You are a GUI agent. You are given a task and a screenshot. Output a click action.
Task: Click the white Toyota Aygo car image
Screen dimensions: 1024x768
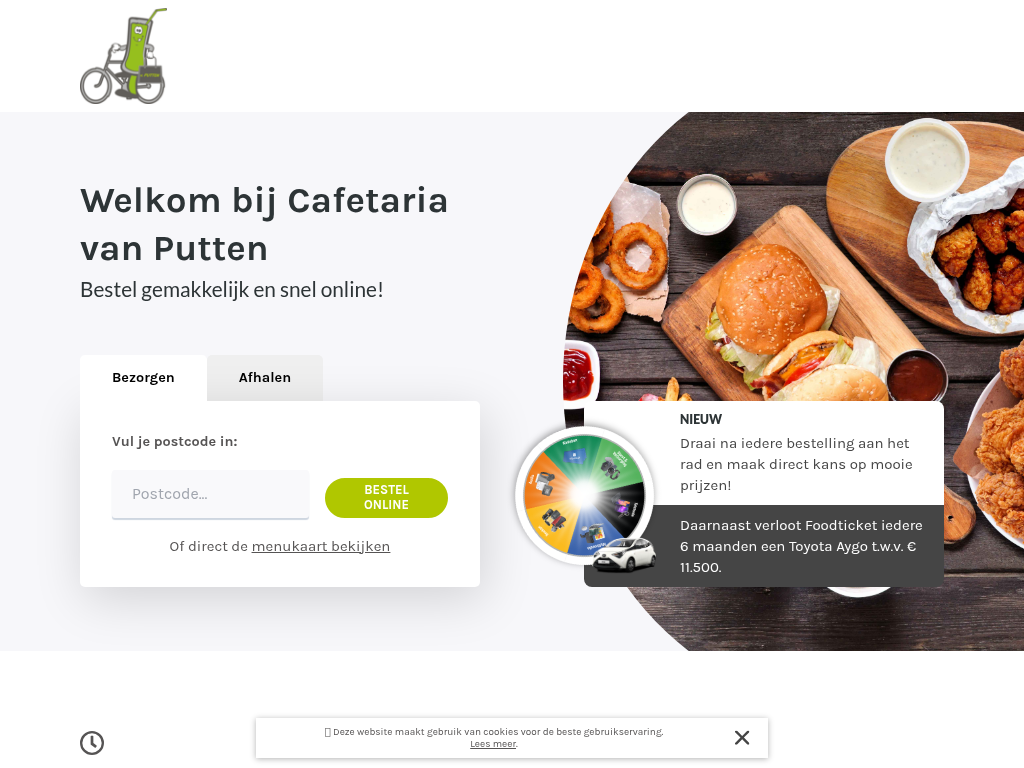[624, 554]
